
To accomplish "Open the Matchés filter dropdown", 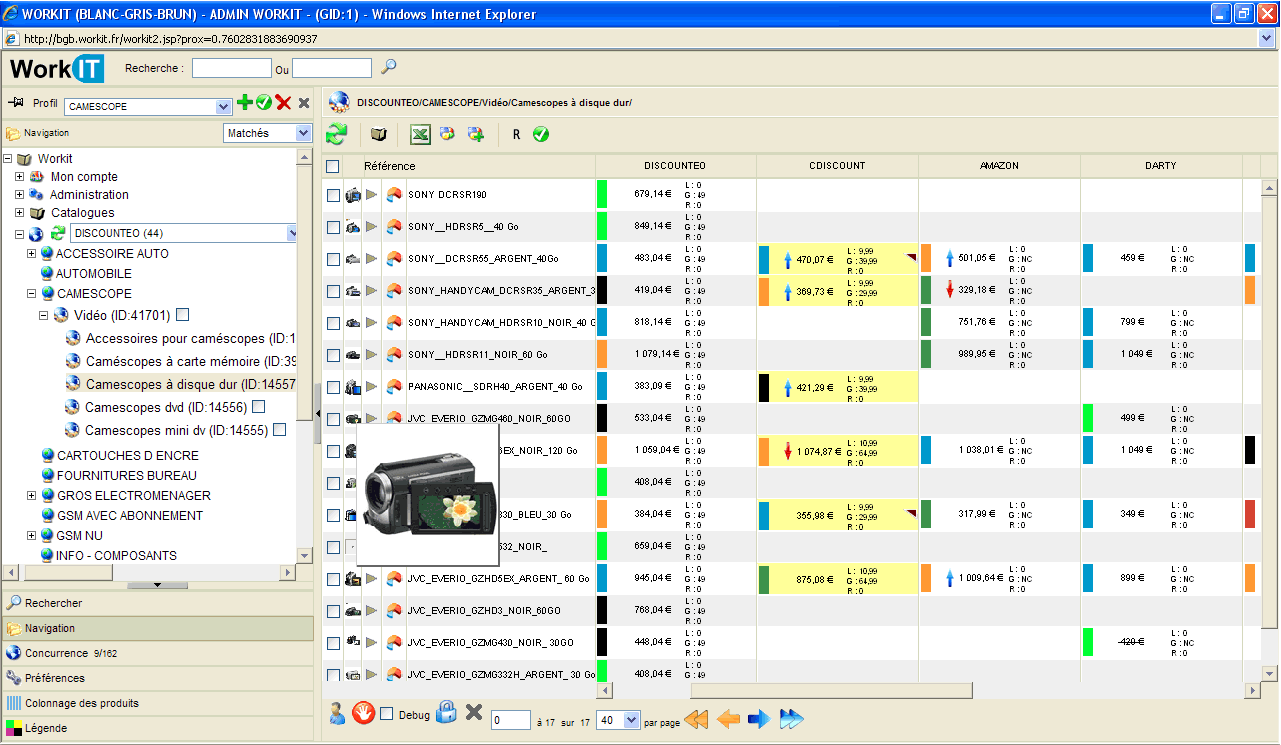I will point(303,133).
